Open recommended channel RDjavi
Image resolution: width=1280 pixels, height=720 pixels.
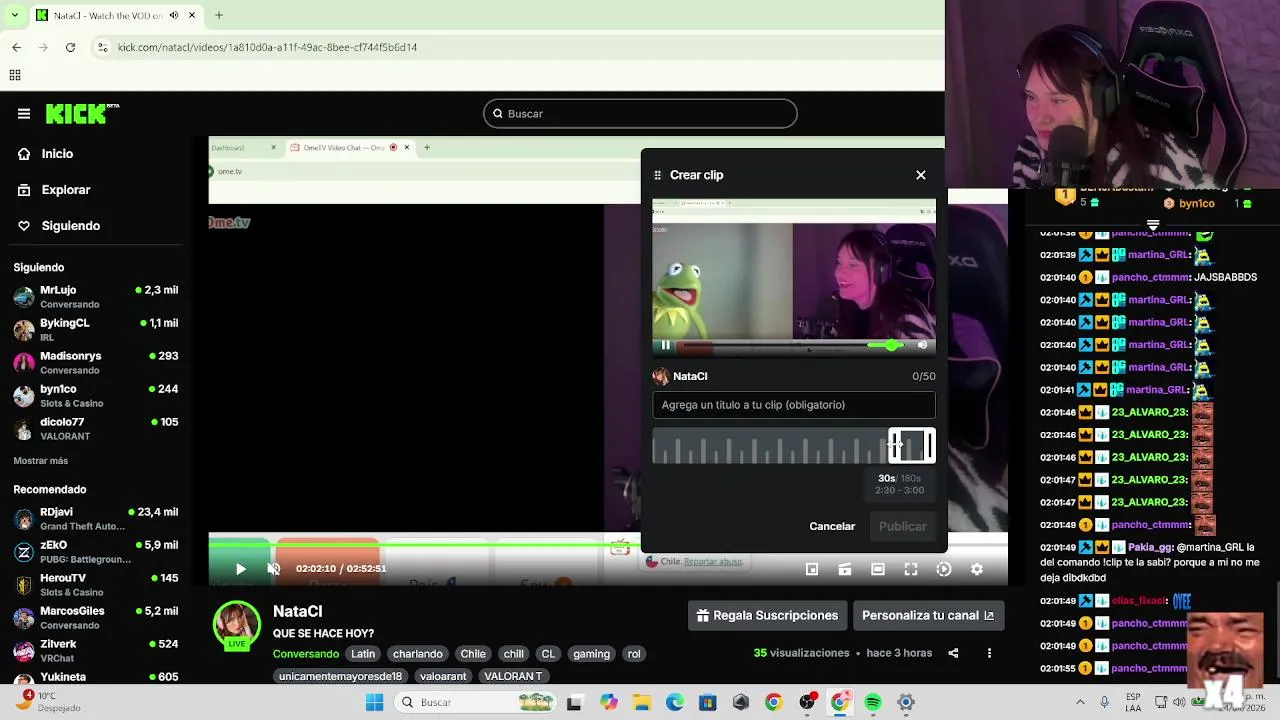point(96,519)
